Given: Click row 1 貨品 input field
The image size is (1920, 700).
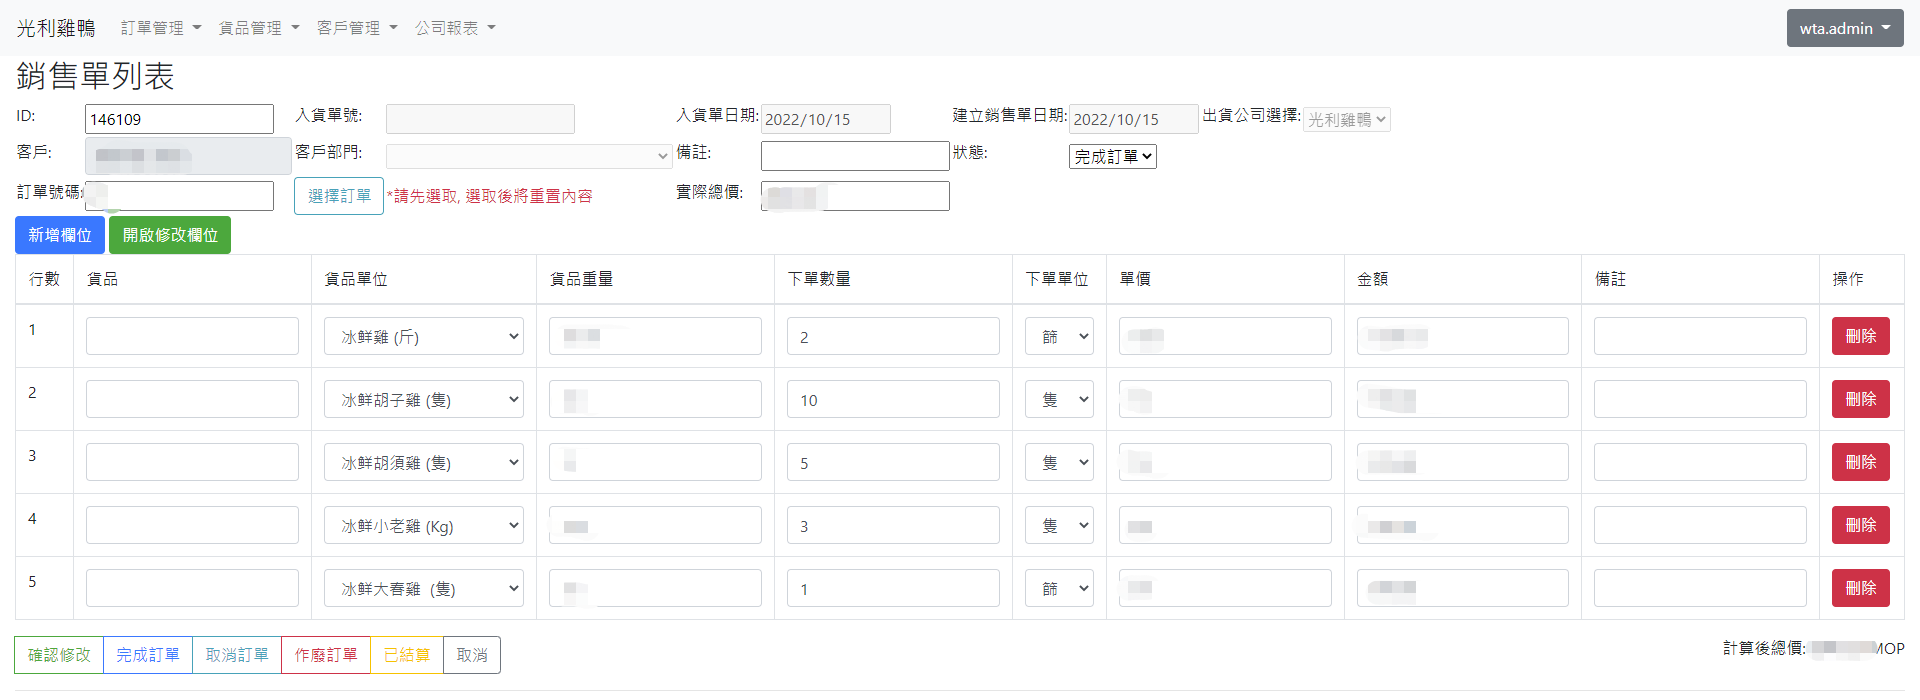Looking at the screenshot, I should [x=192, y=336].
